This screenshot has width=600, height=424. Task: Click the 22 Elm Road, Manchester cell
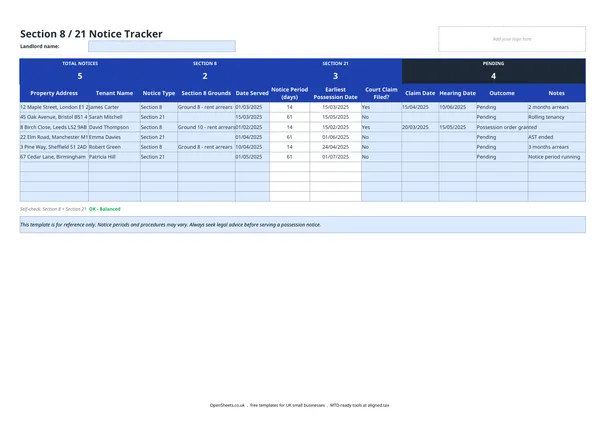click(54, 137)
